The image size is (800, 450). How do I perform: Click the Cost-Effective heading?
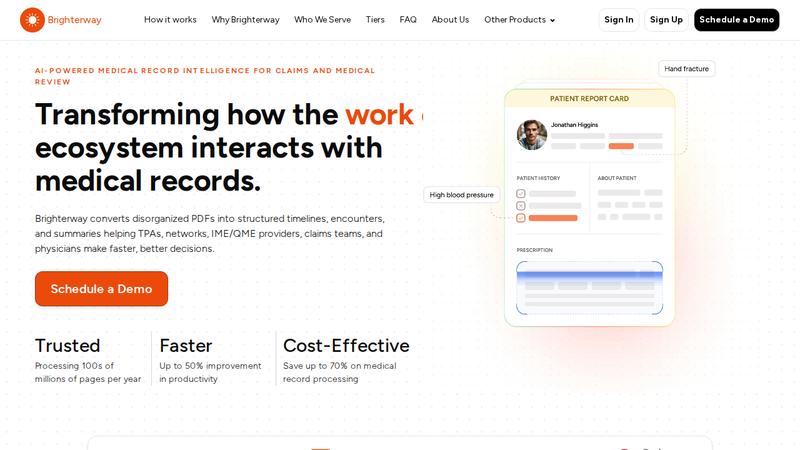click(346, 345)
